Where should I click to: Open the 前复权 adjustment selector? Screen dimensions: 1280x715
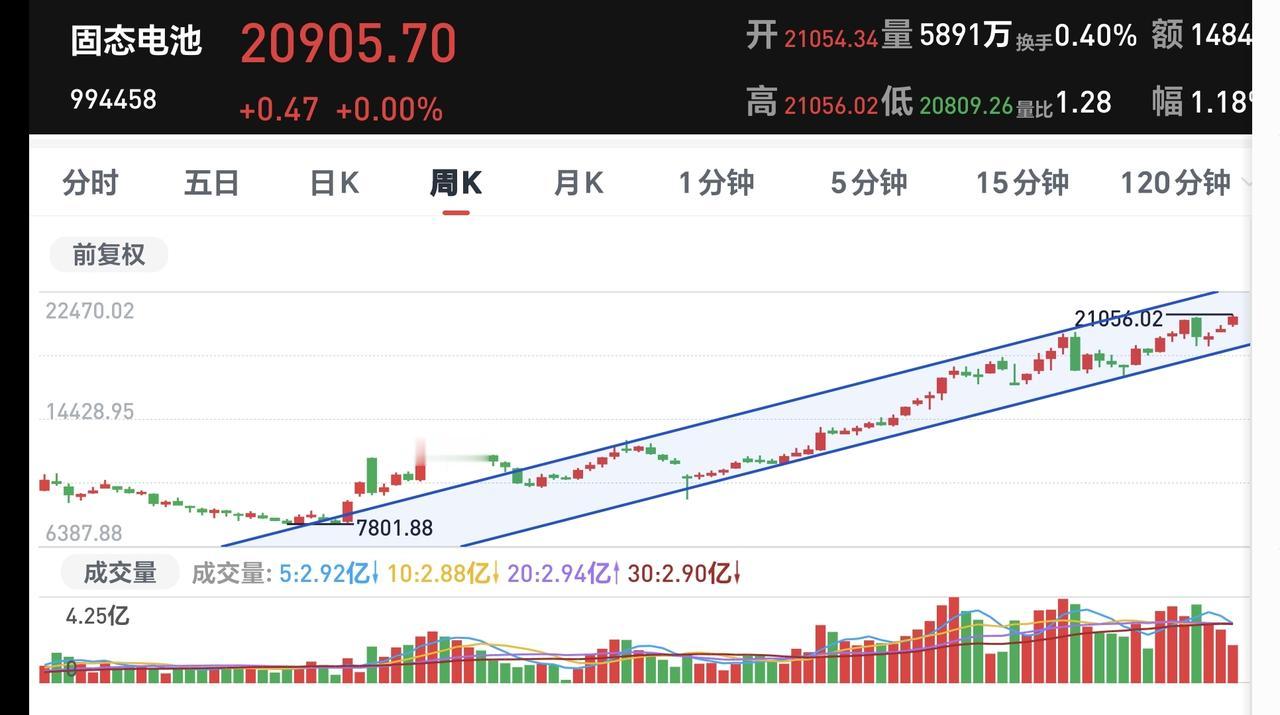click(109, 255)
